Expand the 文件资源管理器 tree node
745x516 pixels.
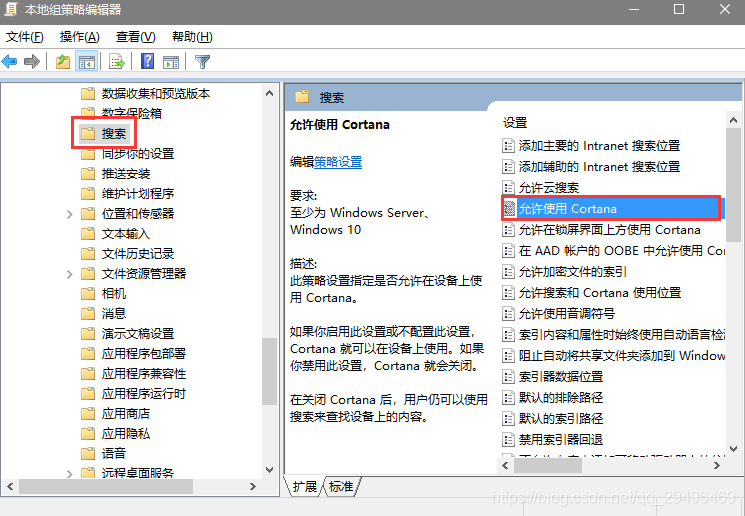point(69,274)
